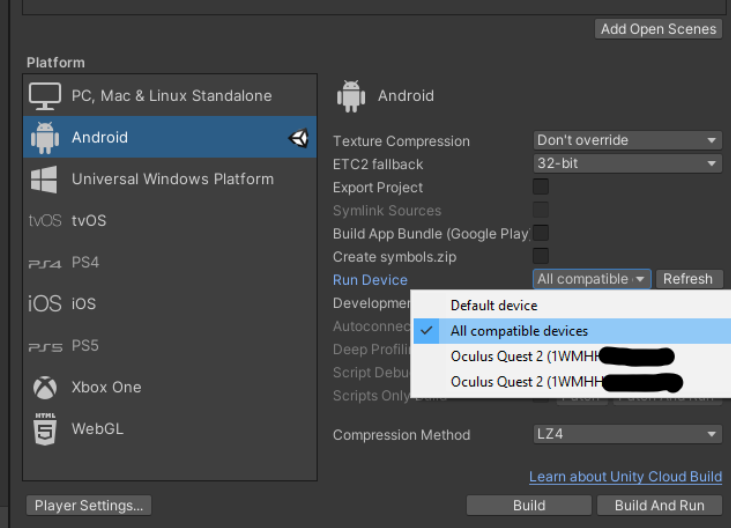This screenshot has height=528, width=731.
Task: Select the Universal Windows Platform icon
Action: [45, 180]
